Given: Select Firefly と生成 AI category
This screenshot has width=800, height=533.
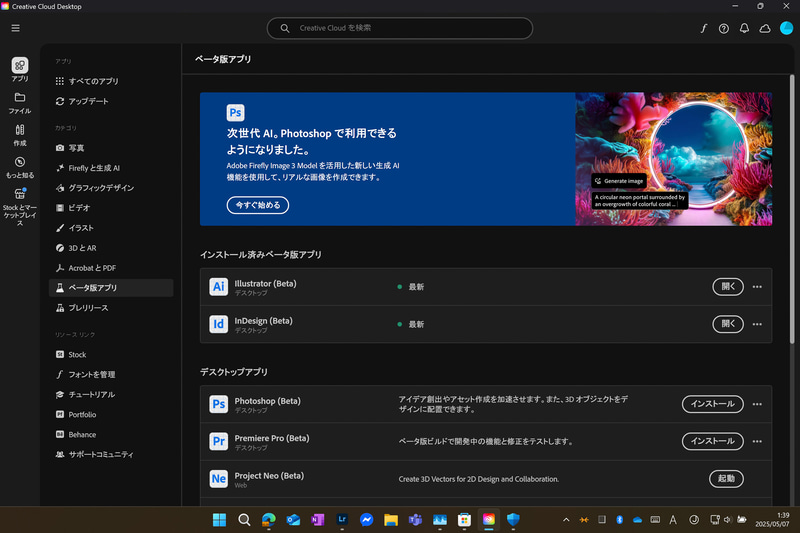Looking at the screenshot, I should point(111,168).
